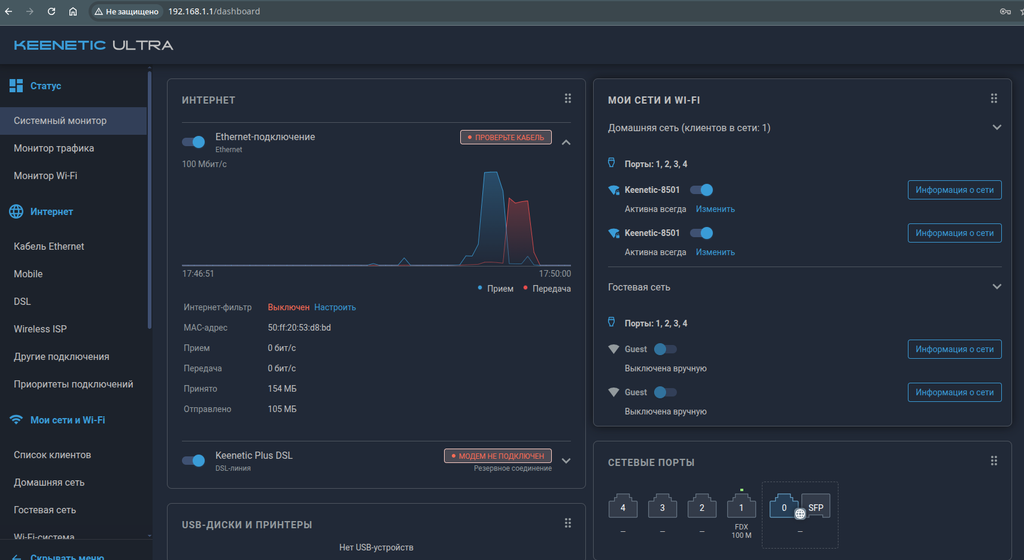This screenshot has height=560, width=1024.
Task: Click the SFP port icon
Action: [816, 506]
